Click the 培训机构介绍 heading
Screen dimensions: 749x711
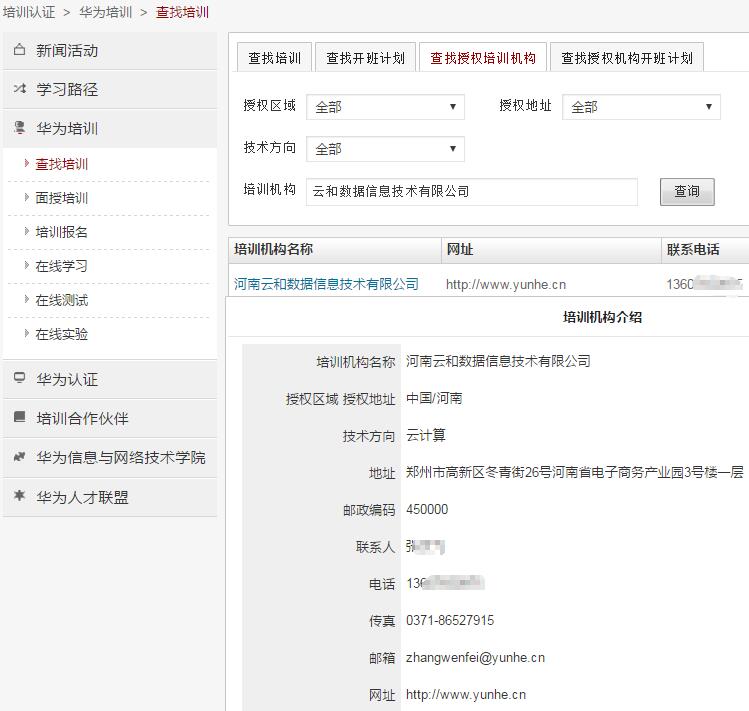(602, 317)
